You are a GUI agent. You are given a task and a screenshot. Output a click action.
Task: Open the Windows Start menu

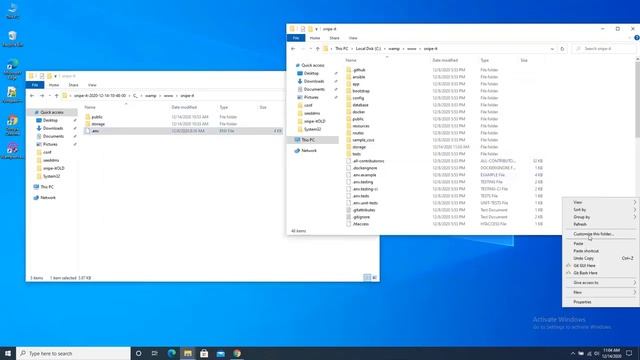click(x=8, y=353)
